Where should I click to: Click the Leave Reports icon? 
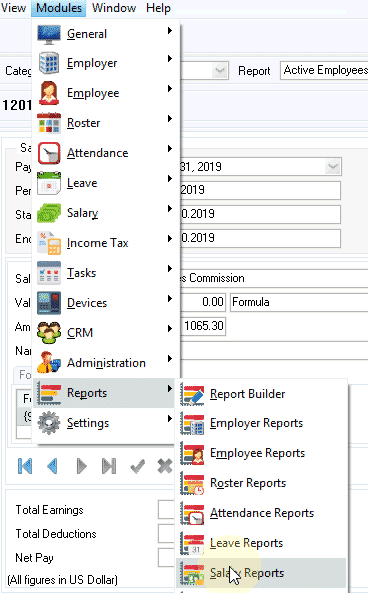tap(192, 543)
